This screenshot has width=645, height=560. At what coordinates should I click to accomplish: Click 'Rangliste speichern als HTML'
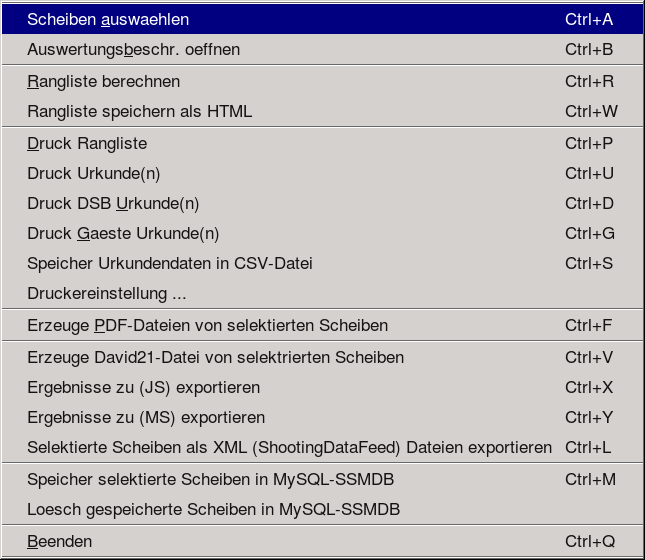(x=139, y=111)
